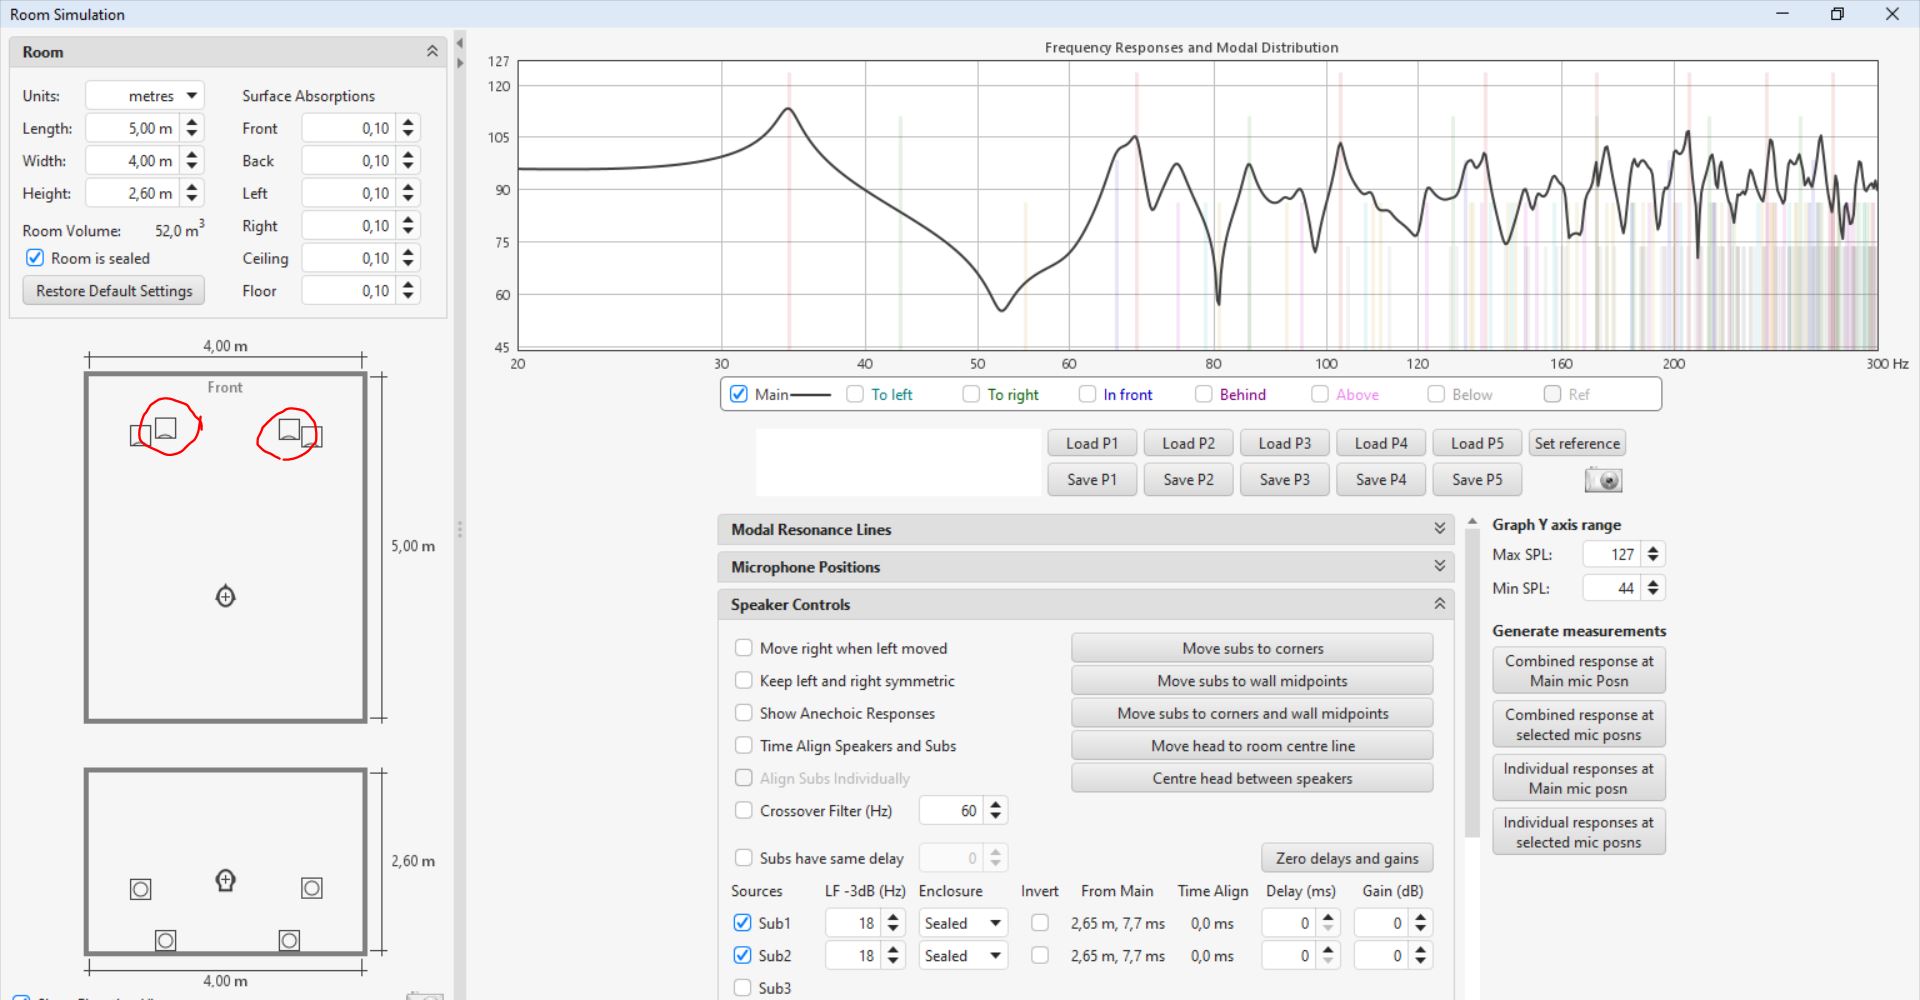Select the left main speaker in the elevation view
1920x1000 pixels.
click(141, 889)
